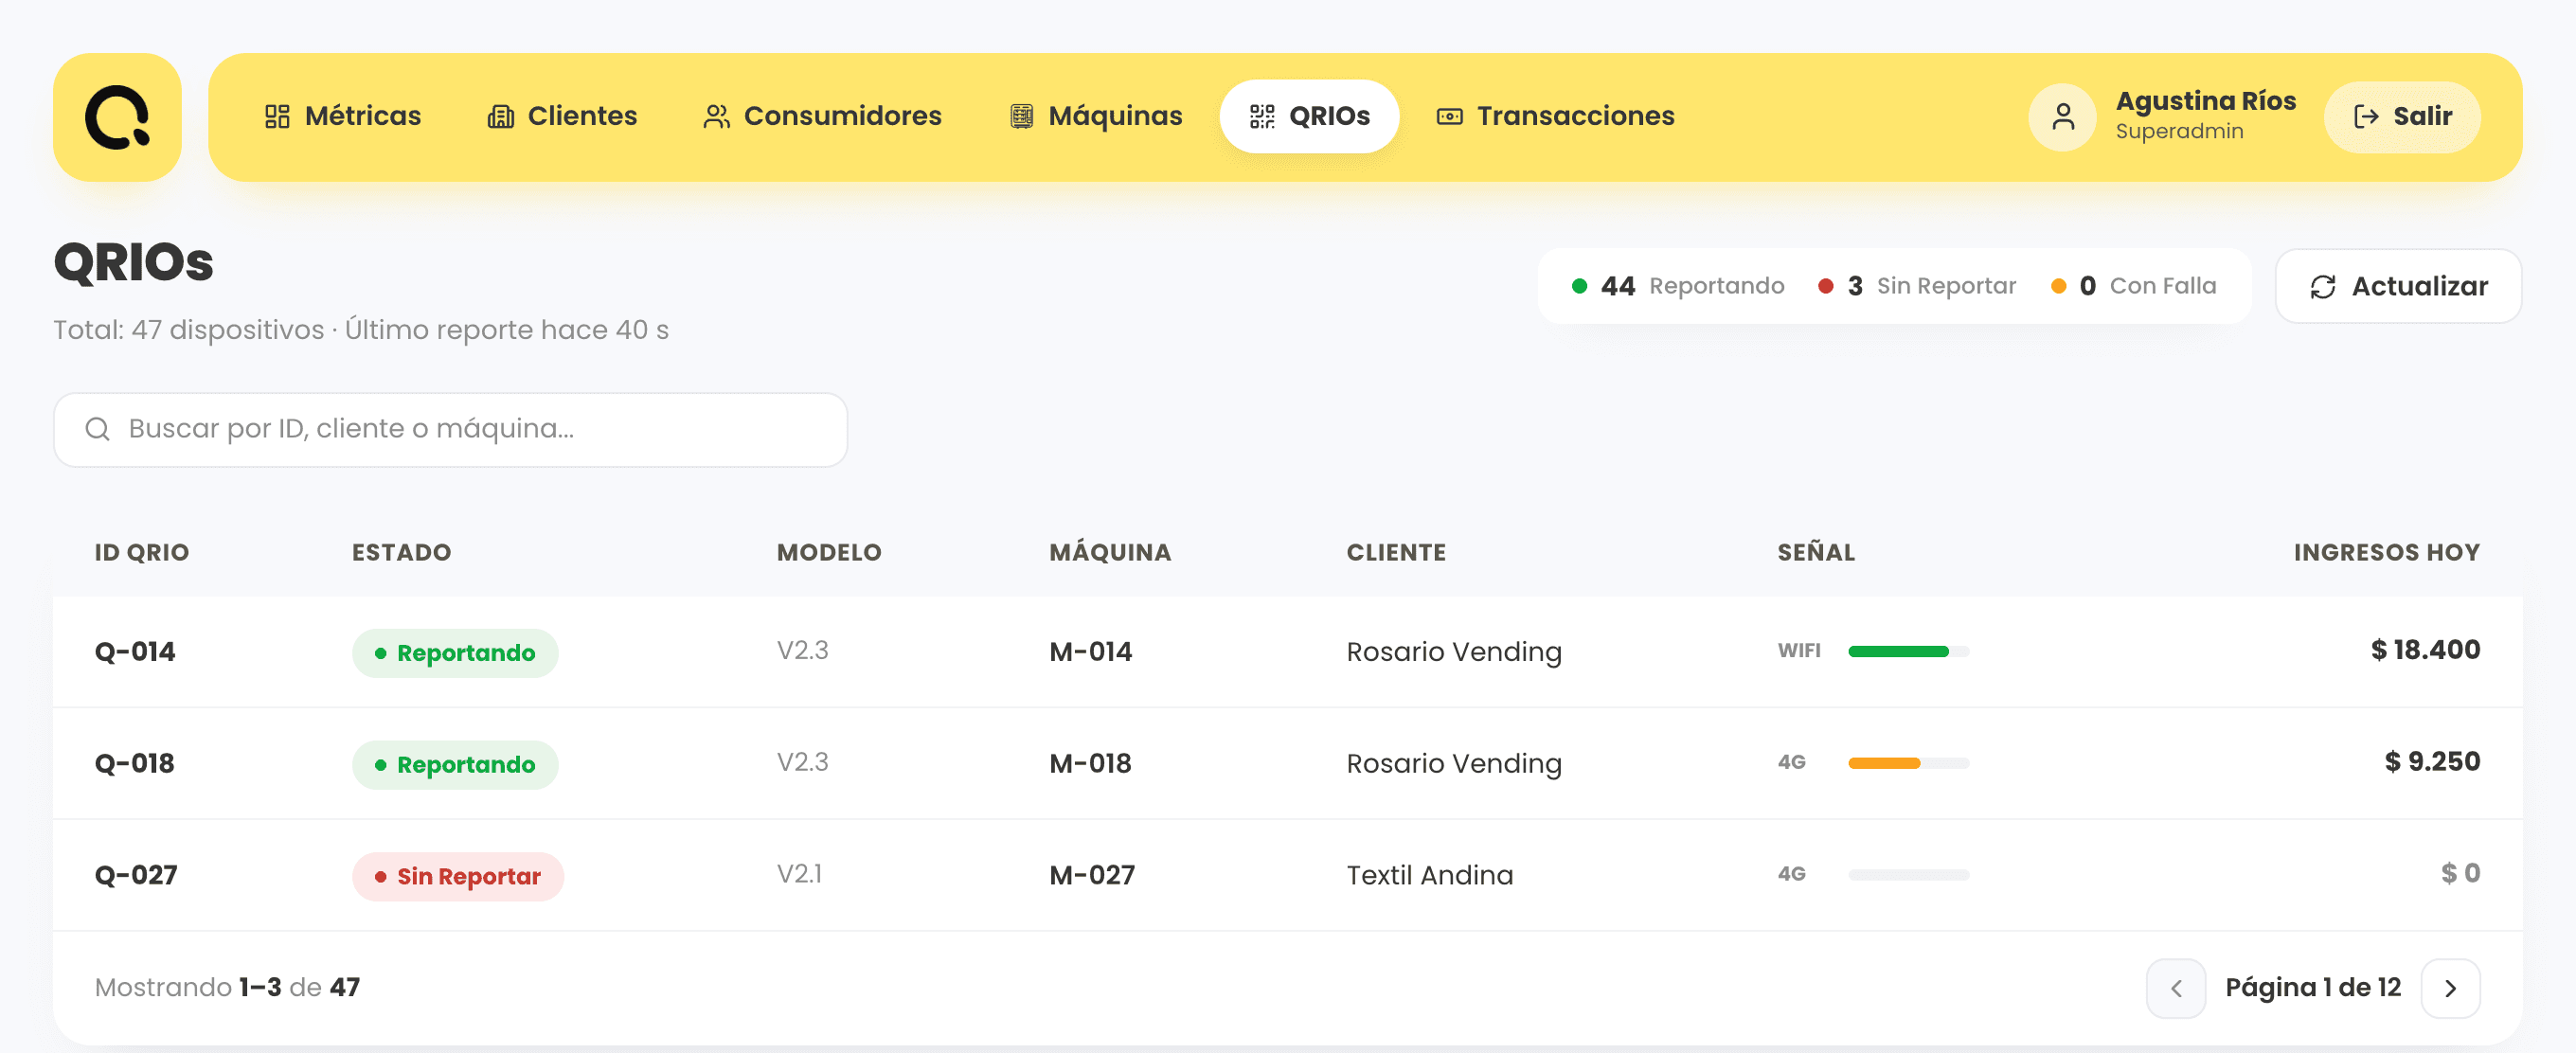
Task: Select the QRIOs tab
Action: pyautogui.click(x=1309, y=116)
